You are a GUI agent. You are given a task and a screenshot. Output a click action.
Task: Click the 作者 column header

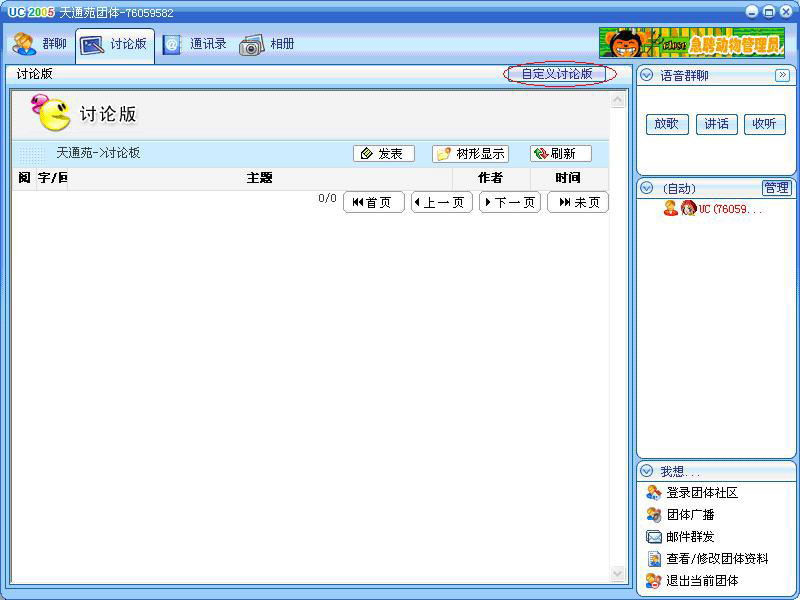pyautogui.click(x=491, y=178)
